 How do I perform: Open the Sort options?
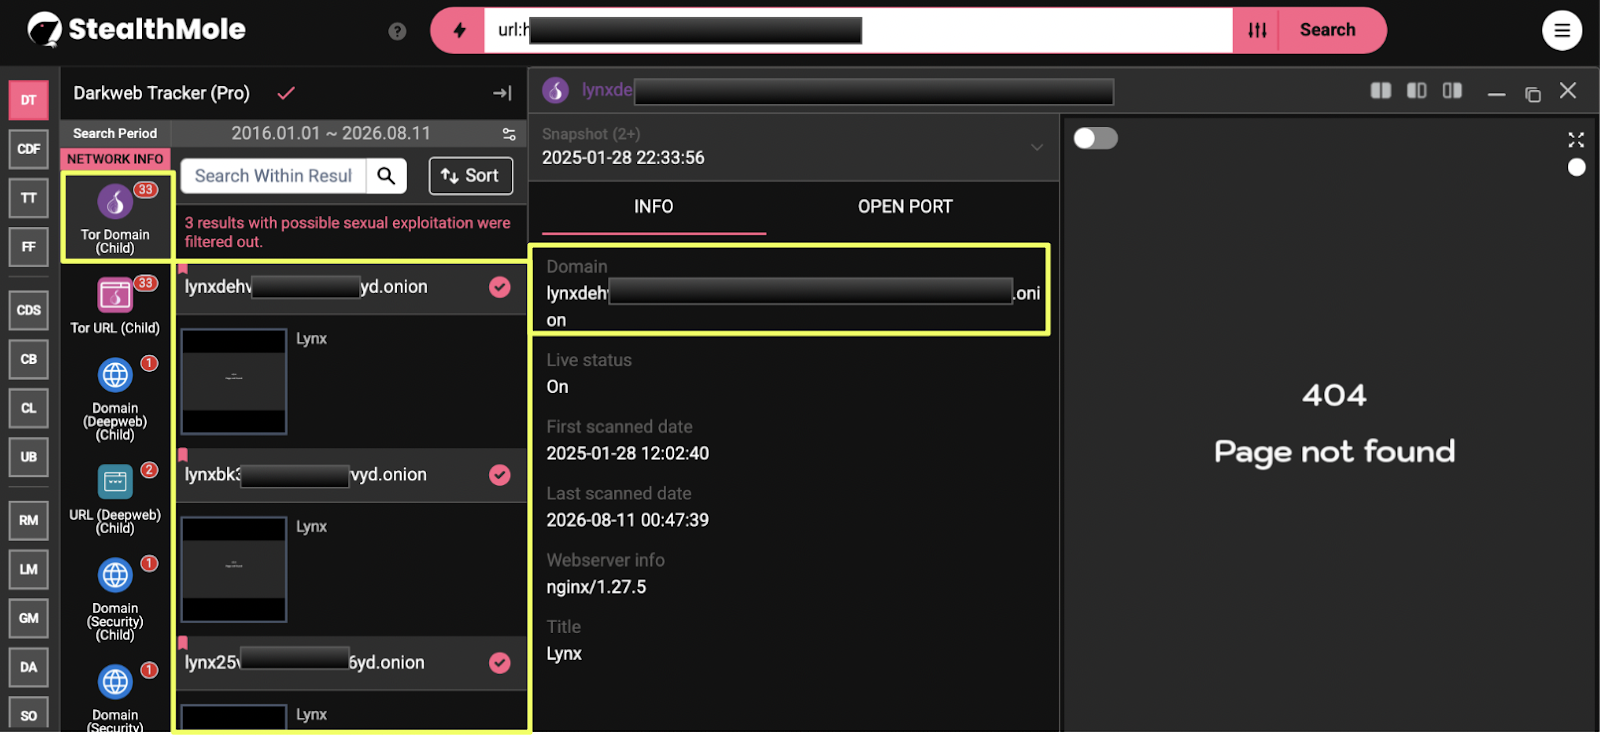coord(471,176)
